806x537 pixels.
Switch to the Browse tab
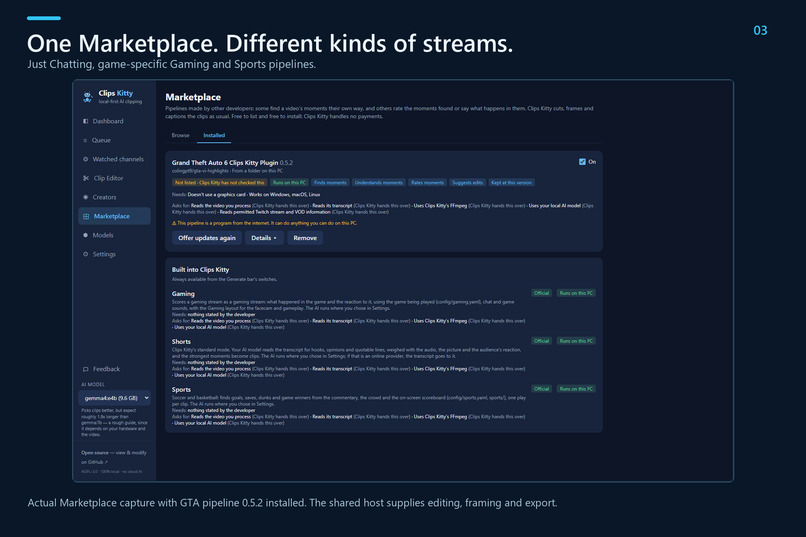tap(180, 135)
